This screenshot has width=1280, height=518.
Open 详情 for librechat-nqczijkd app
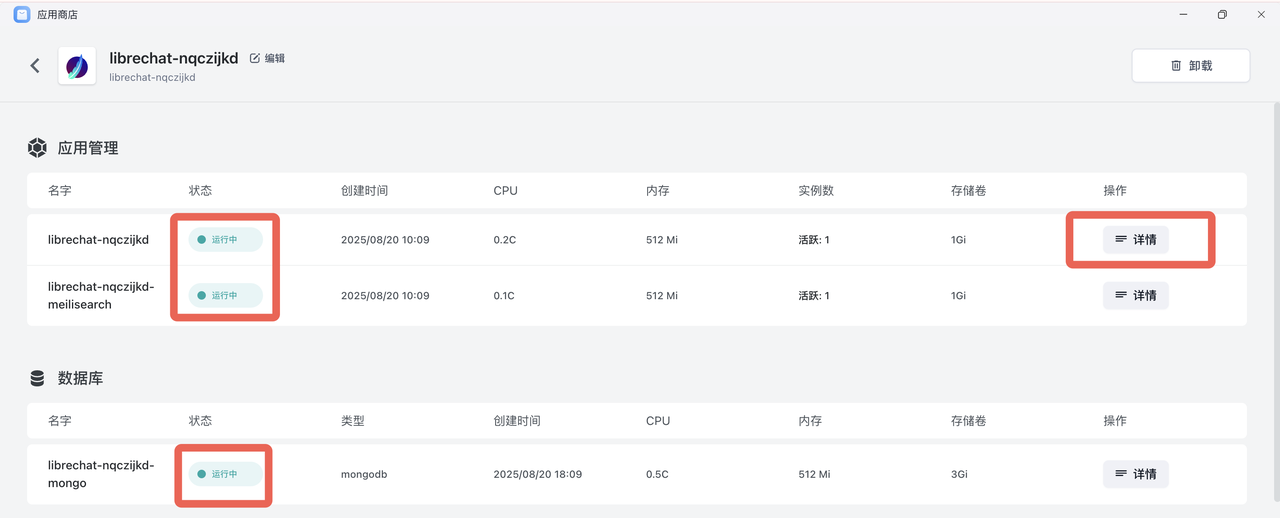coord(1135,240)
